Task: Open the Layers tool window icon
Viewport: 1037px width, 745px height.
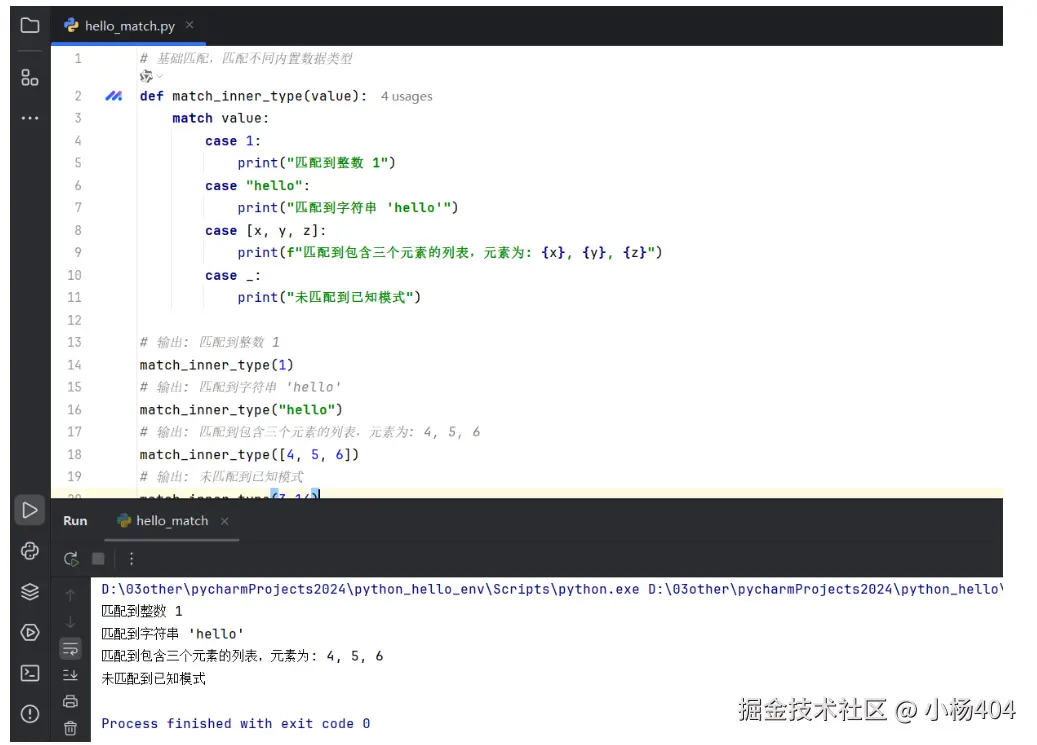Action: pos(30,592)
